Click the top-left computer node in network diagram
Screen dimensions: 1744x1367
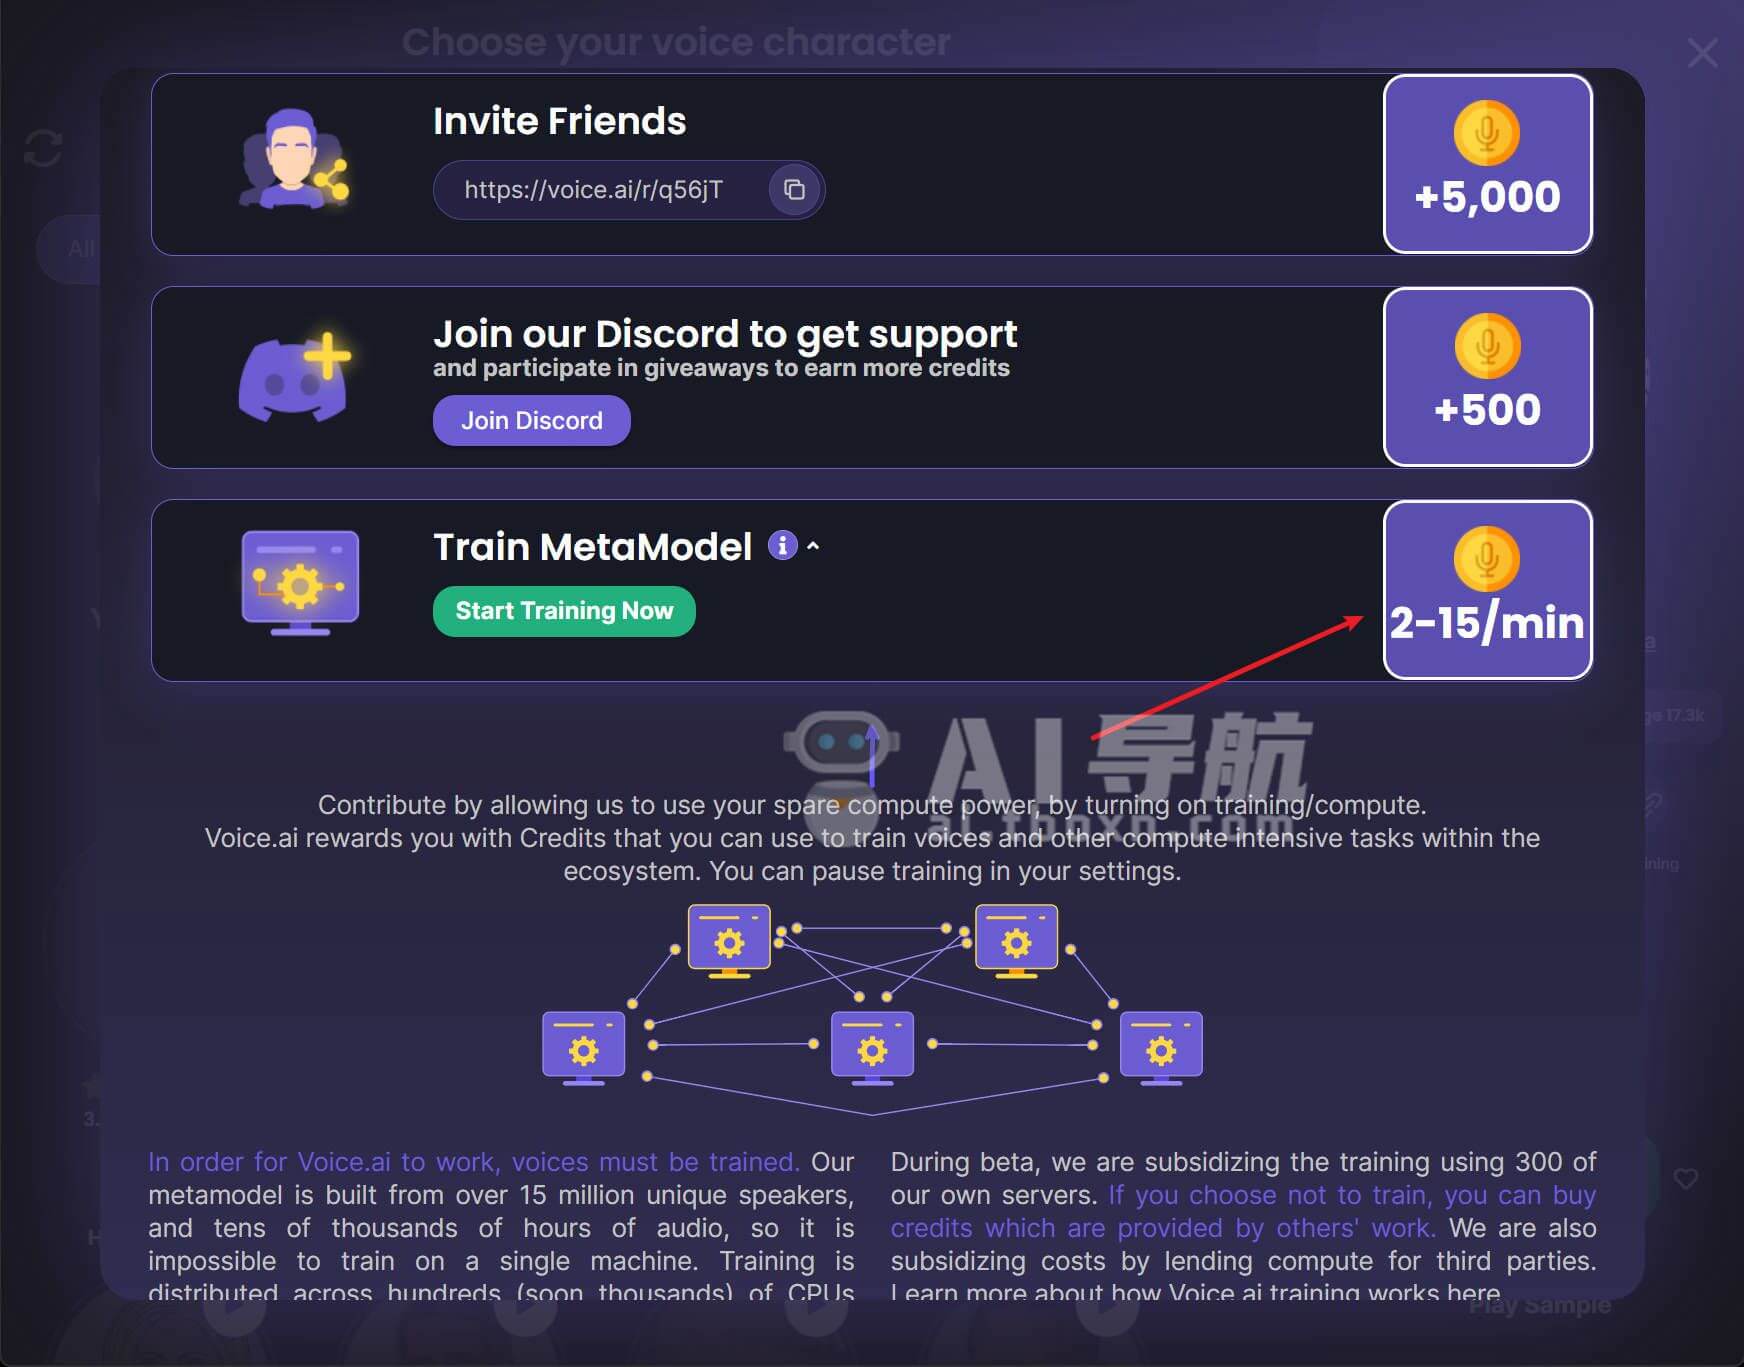click(729, 941)
